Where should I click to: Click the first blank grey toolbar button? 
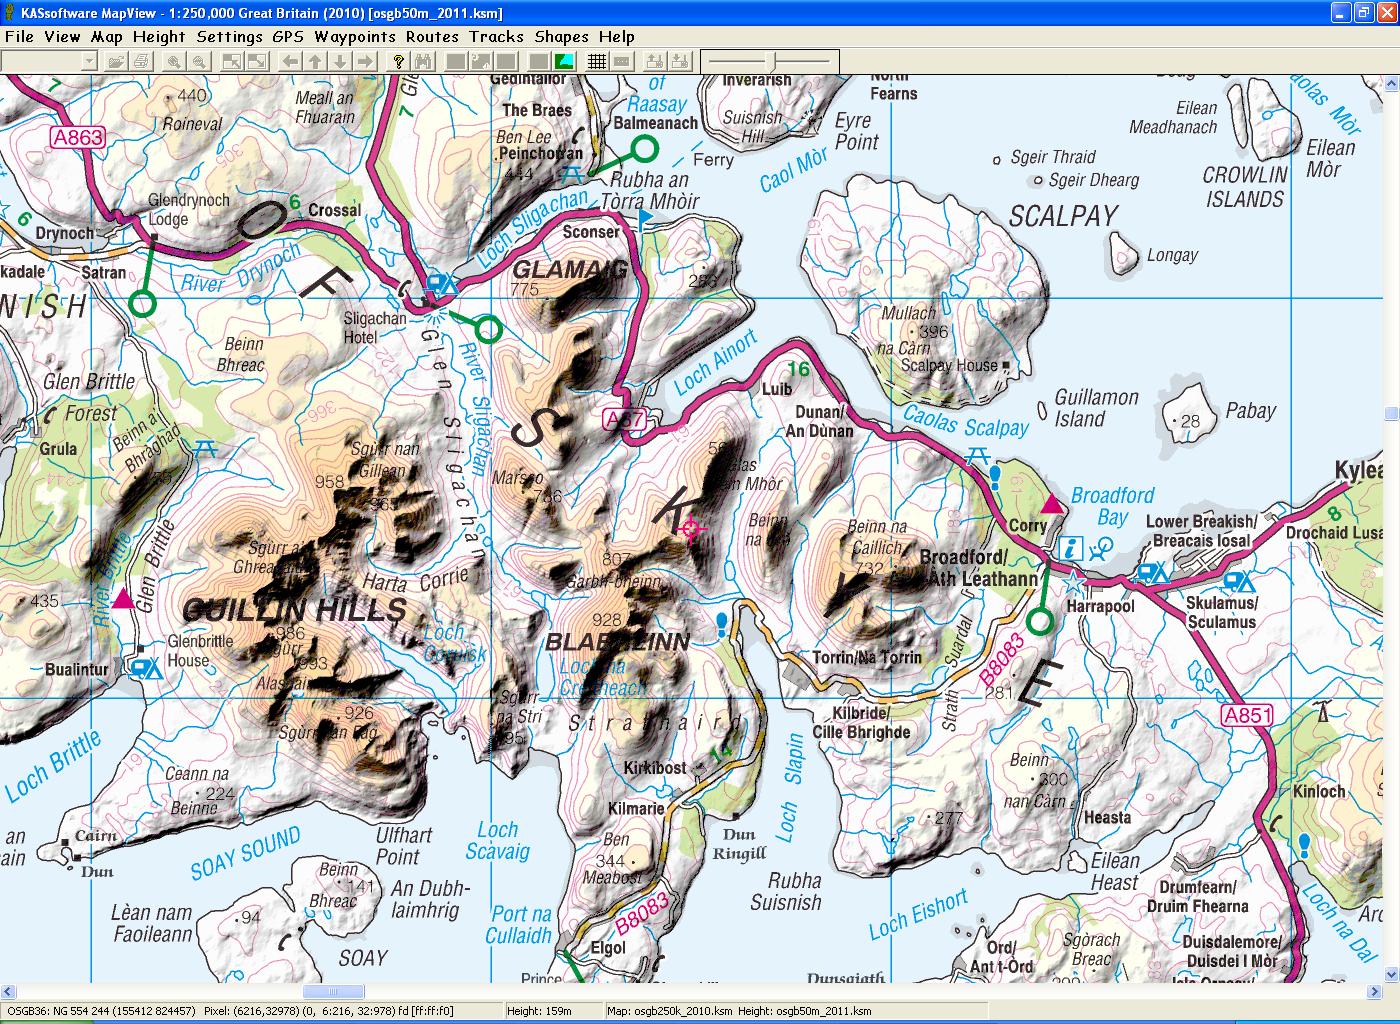(x=456, y=62)
